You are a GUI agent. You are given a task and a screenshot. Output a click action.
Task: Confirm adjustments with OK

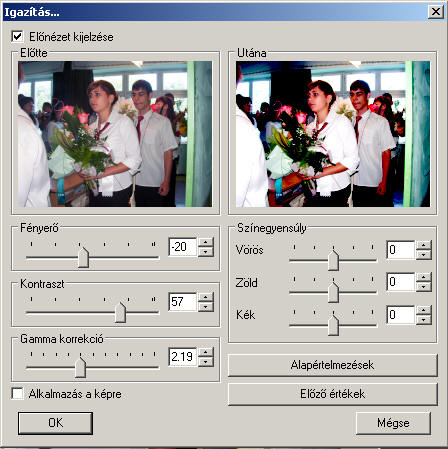(x=55, y=423)
